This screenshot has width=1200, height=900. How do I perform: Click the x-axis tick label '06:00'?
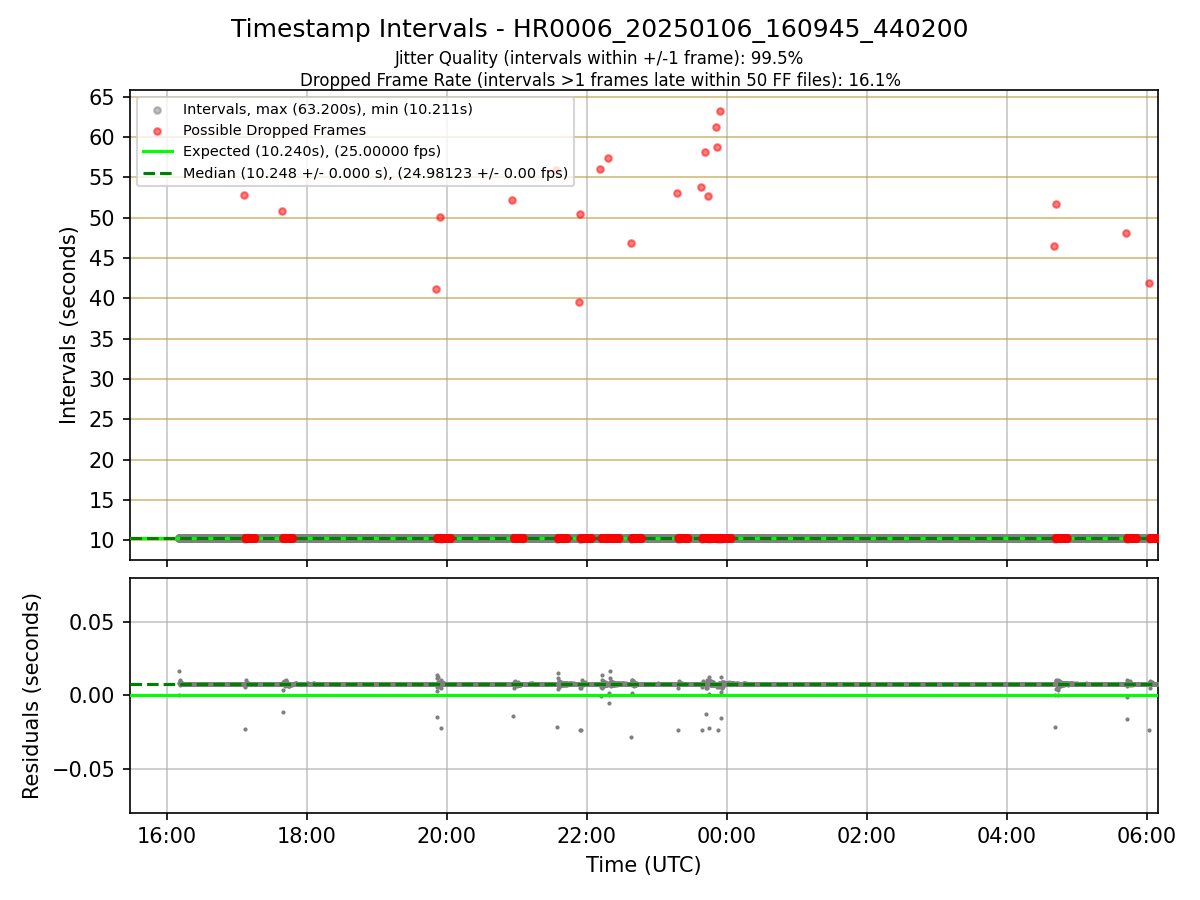pos(1147,835)
